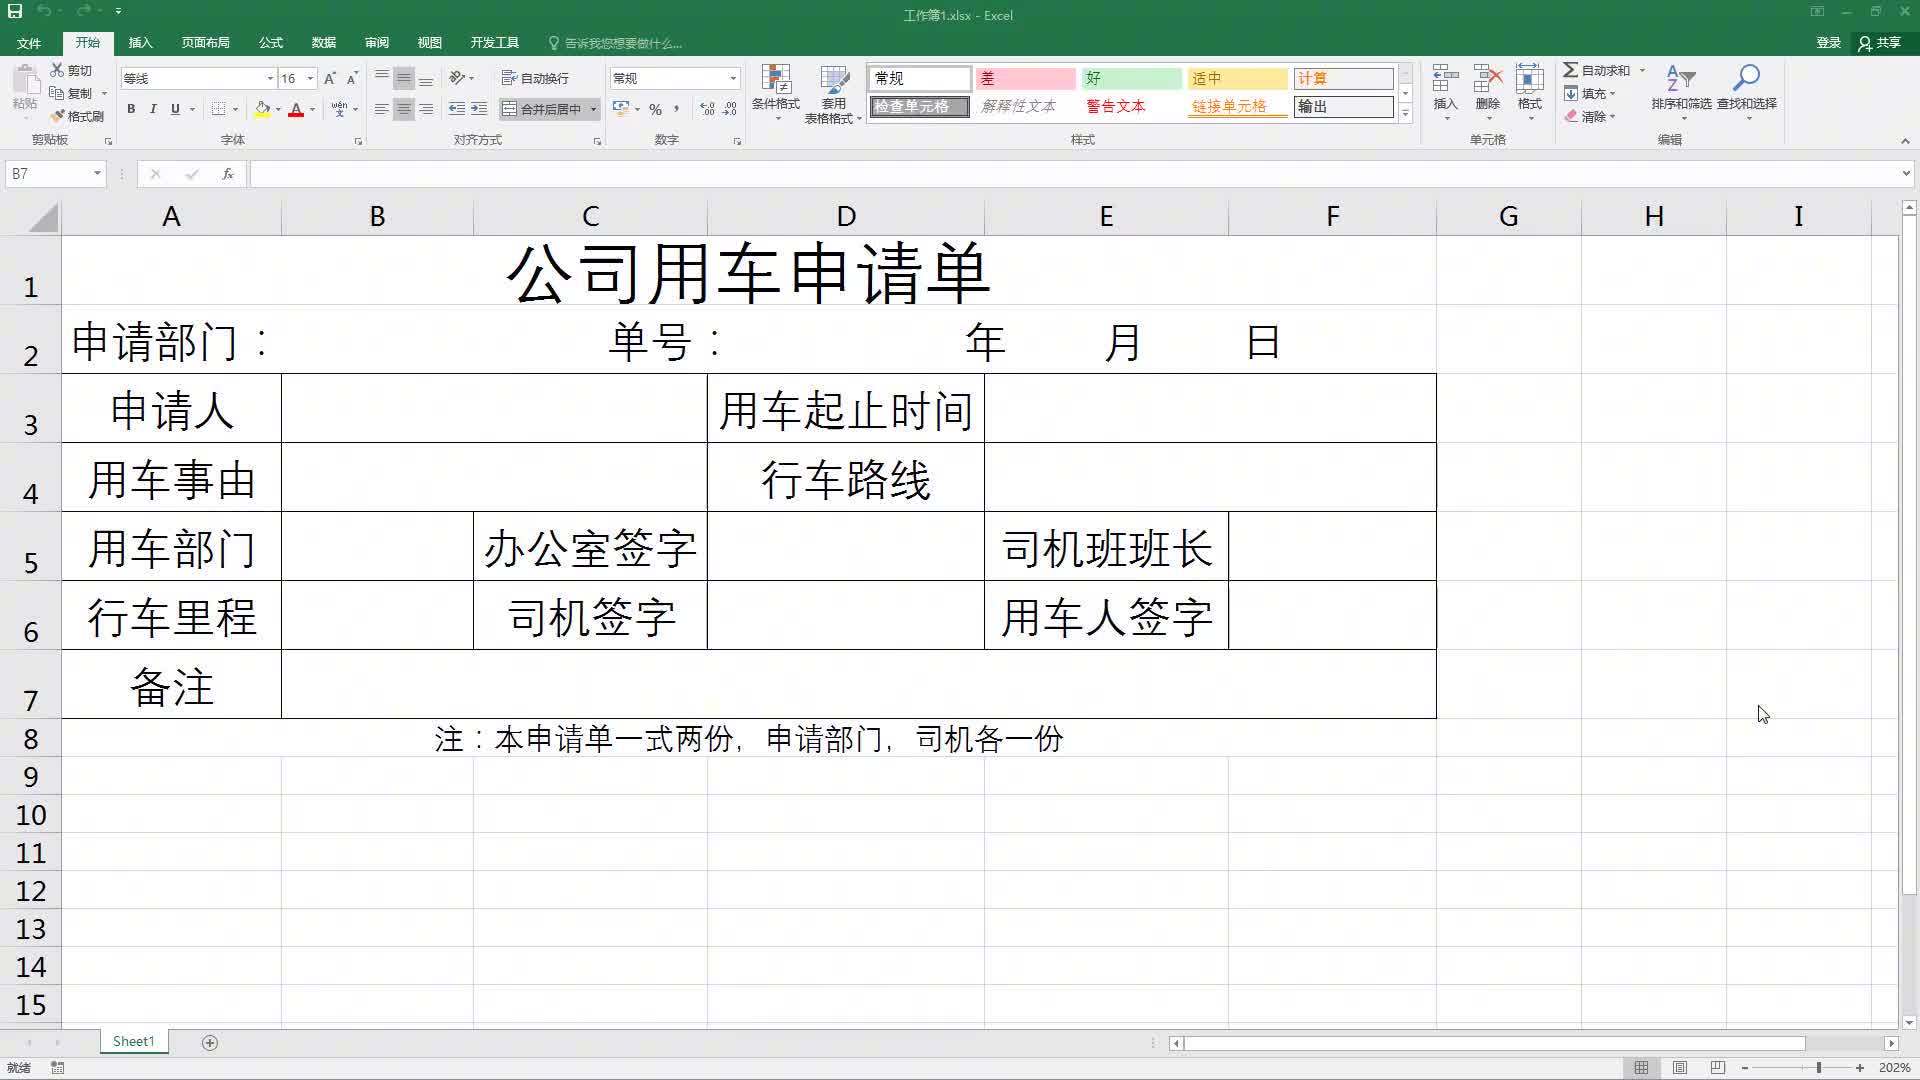This screenshot has width=1920, height=1080.
Task: Open the number format dropdown showing 常规
Action: click(733, 78)
